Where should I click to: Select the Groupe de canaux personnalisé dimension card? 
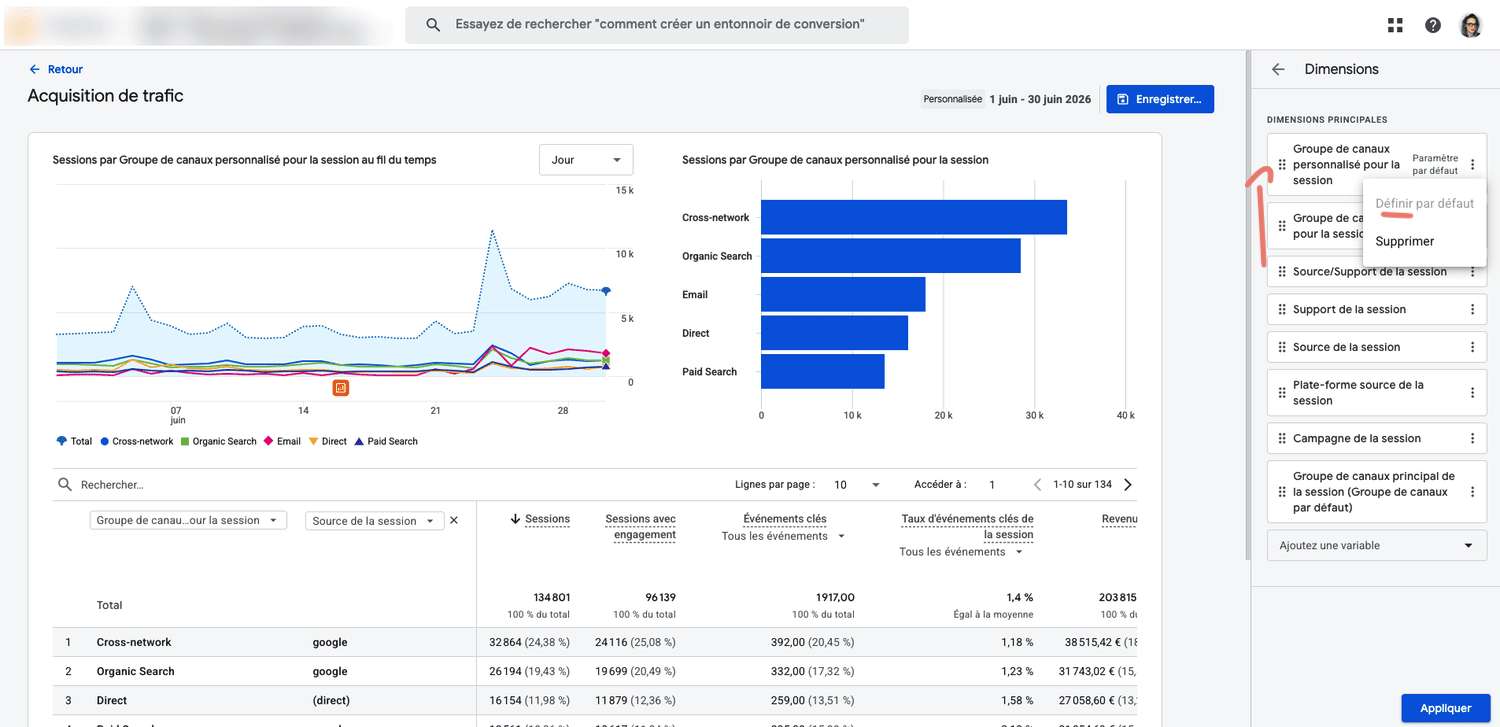click(1377, 165)
